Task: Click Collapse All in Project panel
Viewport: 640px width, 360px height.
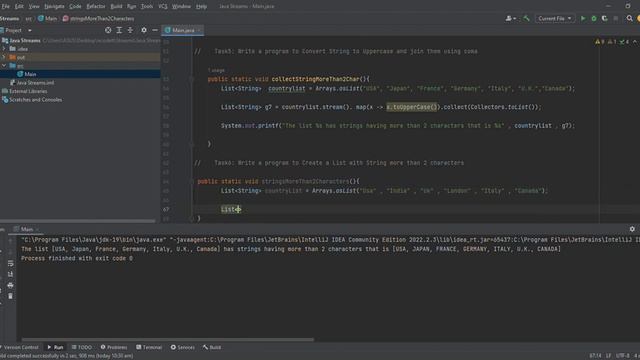Action: click(x=130, y=30)
